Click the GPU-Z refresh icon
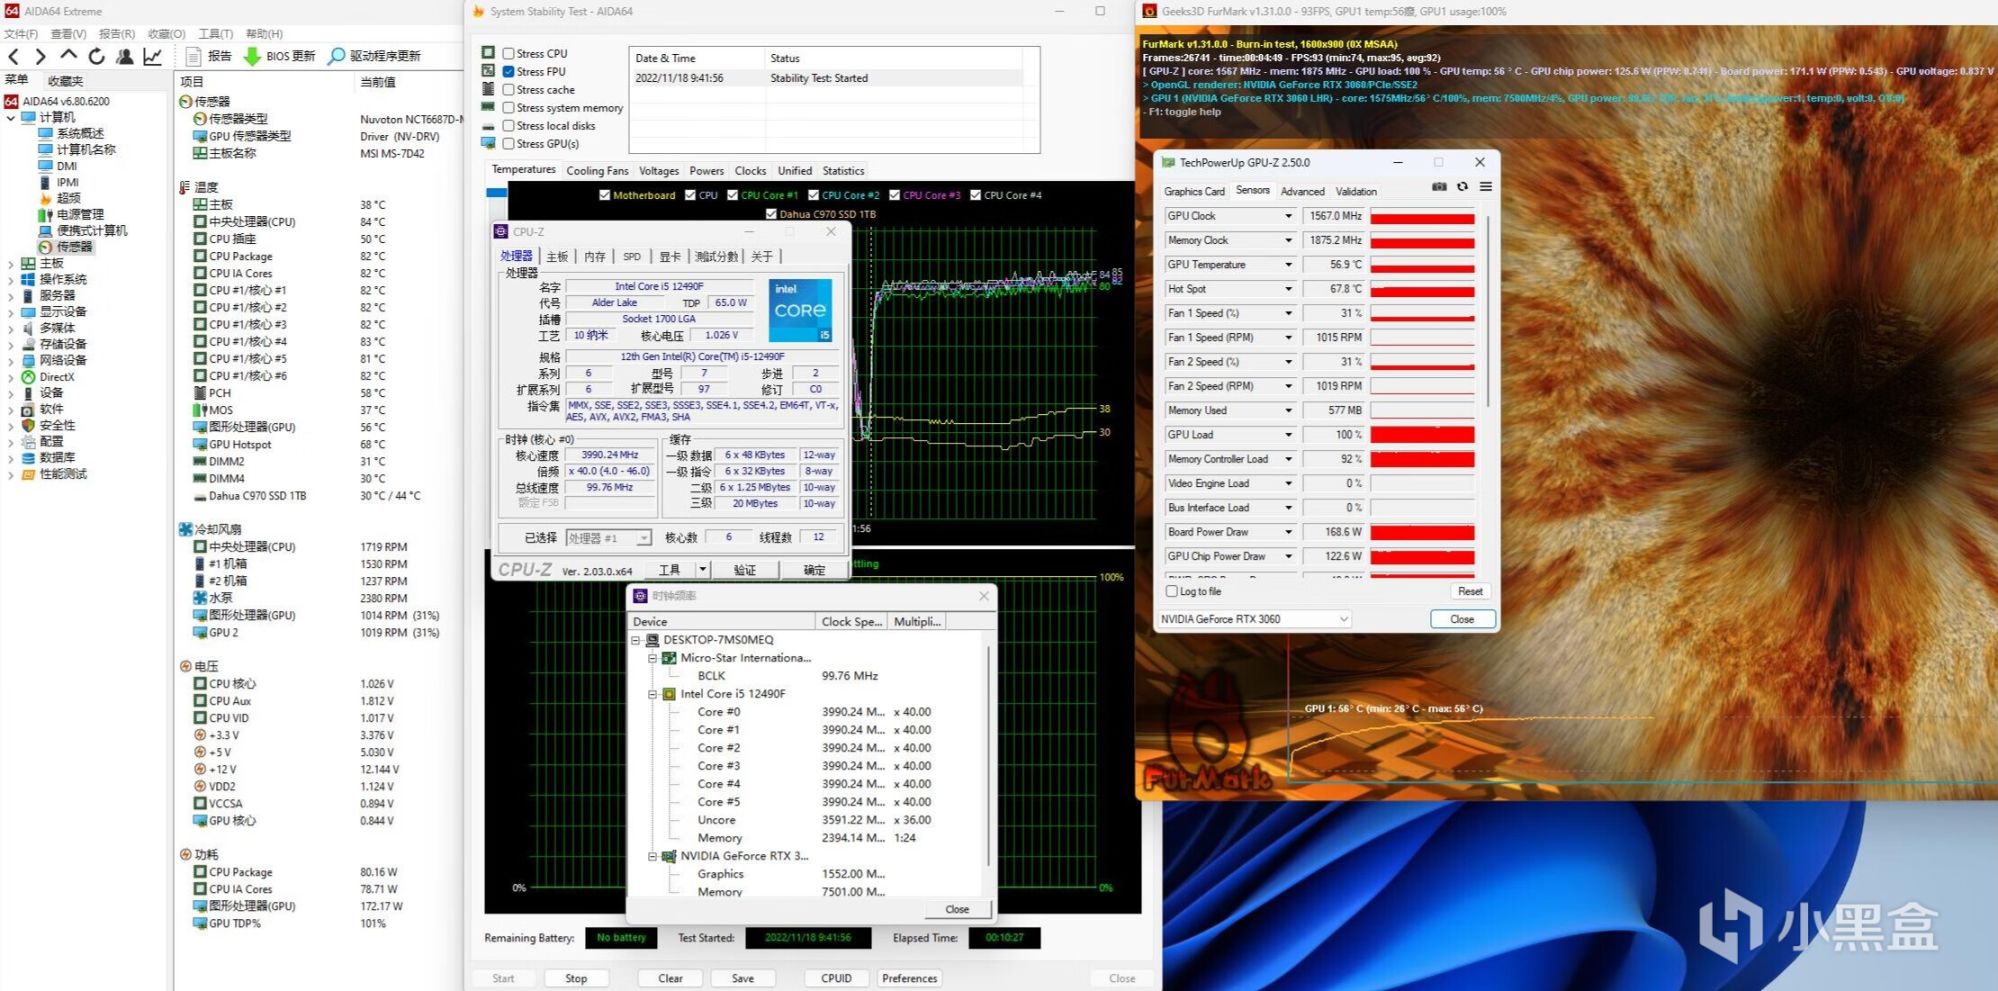The image size is (1998, 991). point(1462,187)
